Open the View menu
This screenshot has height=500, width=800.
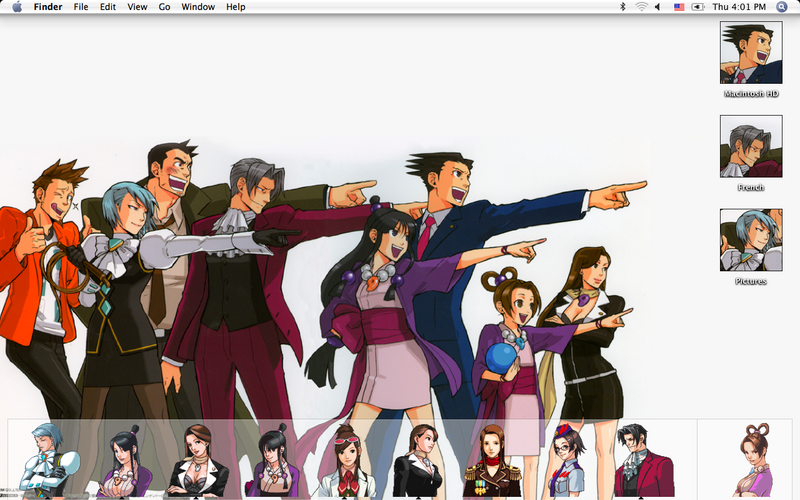coord(137,7)
